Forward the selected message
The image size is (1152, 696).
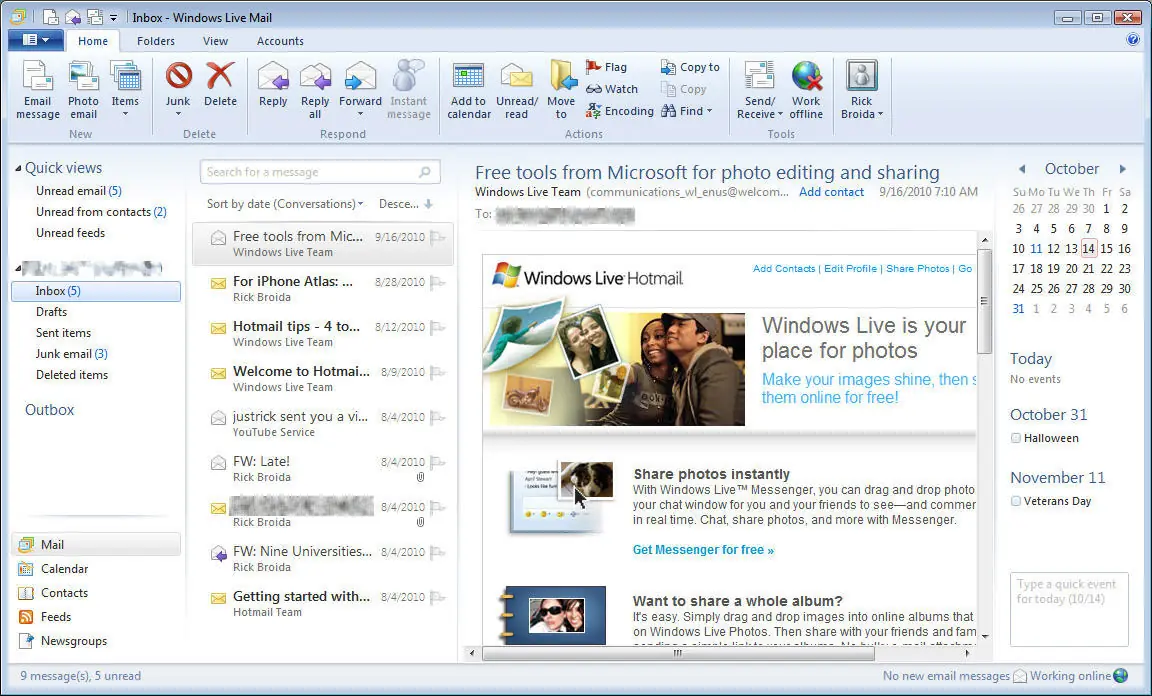pos(360,90)
